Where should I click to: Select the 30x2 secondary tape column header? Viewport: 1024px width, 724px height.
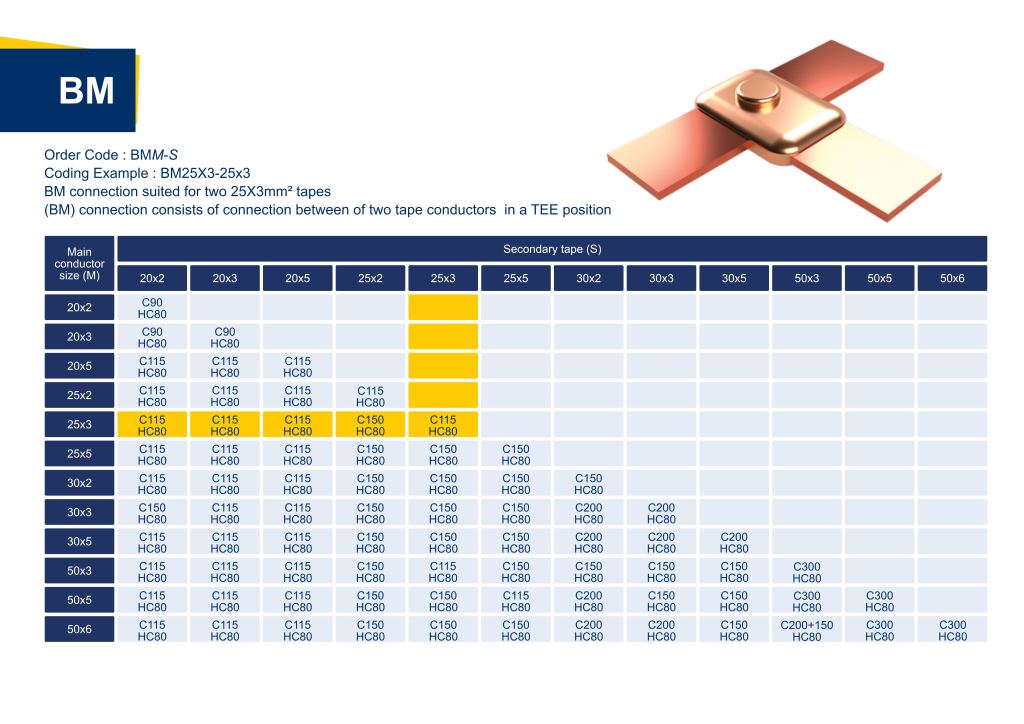point(588,279)
